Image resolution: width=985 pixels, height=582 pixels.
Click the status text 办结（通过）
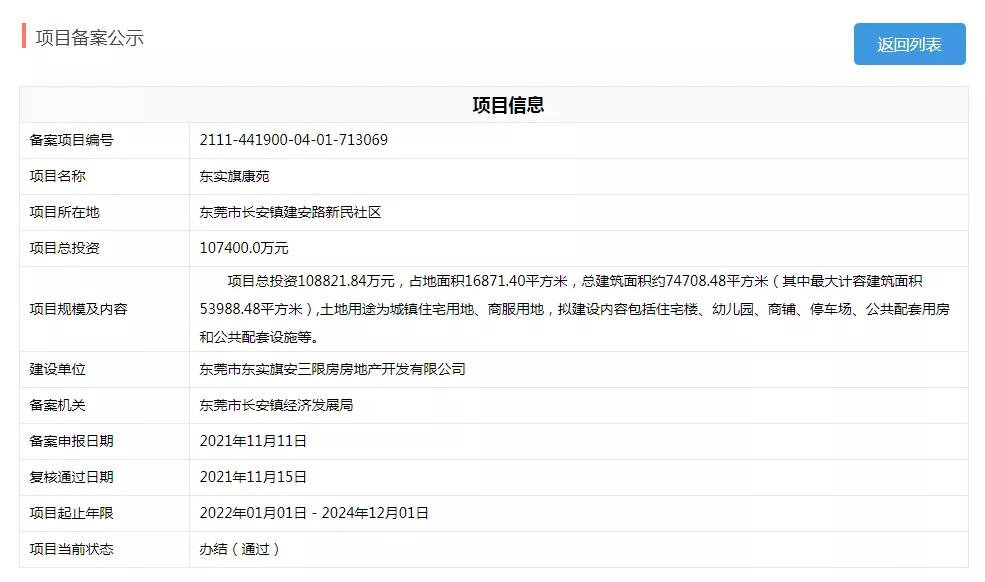coord(242,548)
